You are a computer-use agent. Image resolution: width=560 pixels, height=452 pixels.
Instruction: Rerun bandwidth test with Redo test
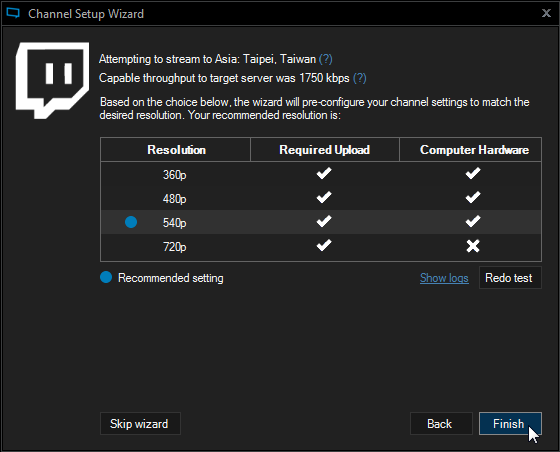click(x=510, y=277)
